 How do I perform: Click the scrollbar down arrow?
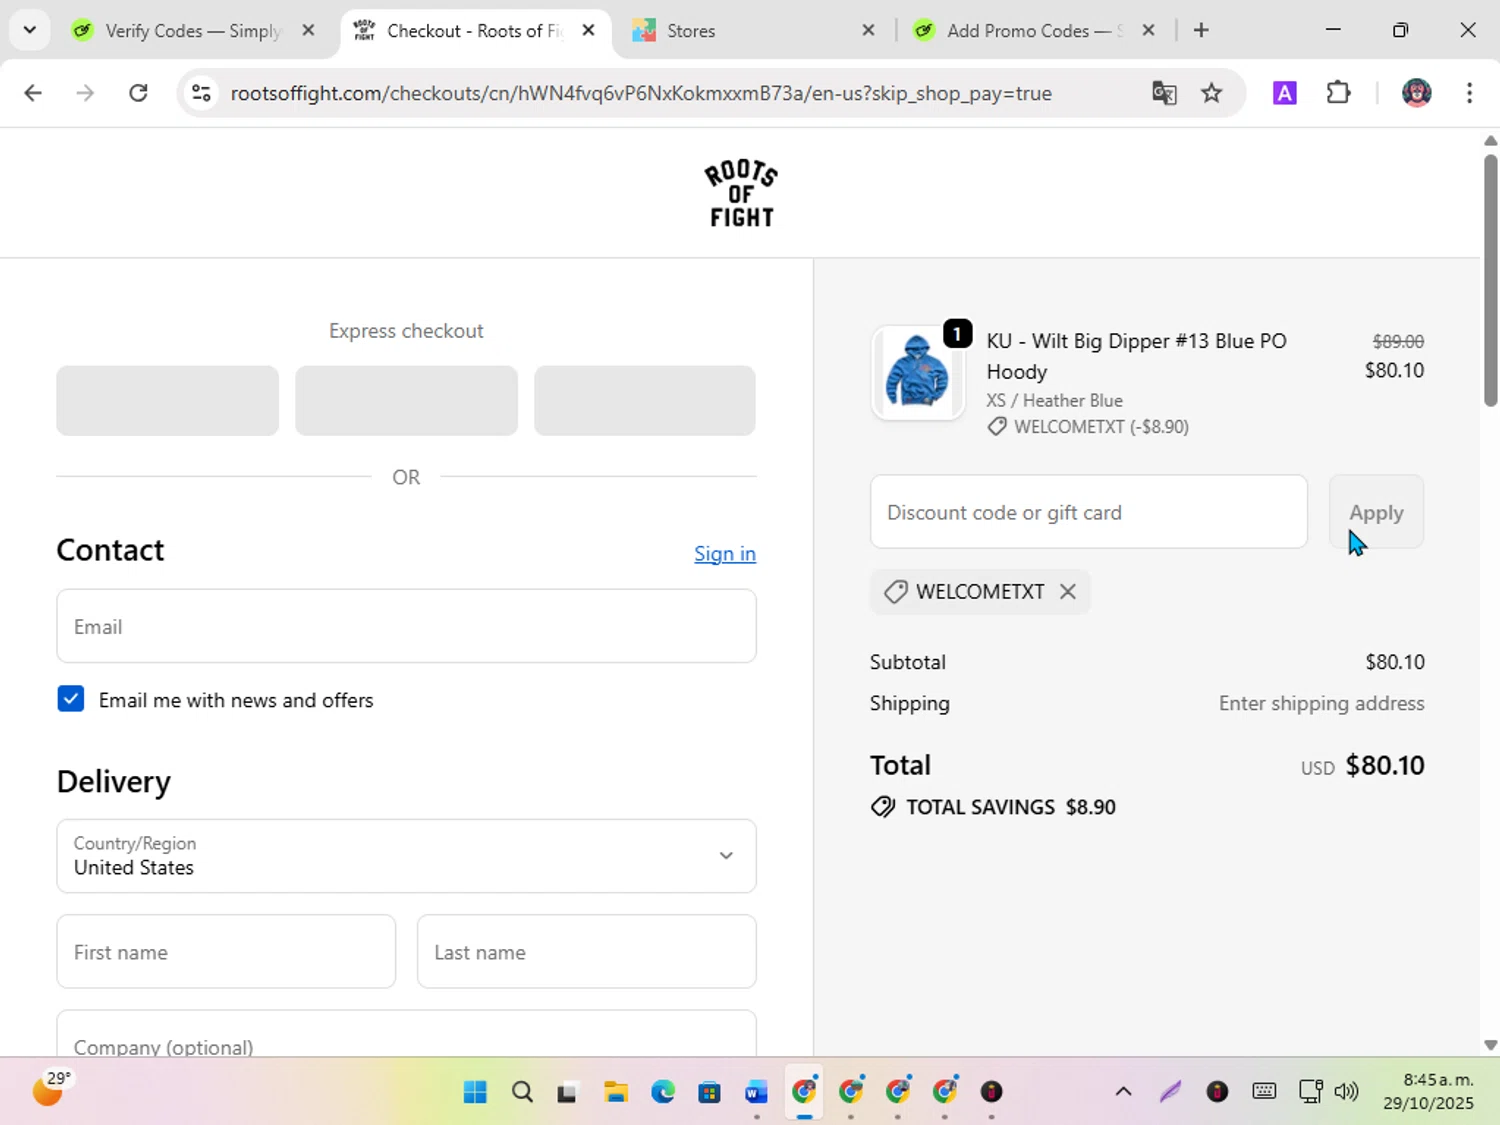pos(1490,1045)
